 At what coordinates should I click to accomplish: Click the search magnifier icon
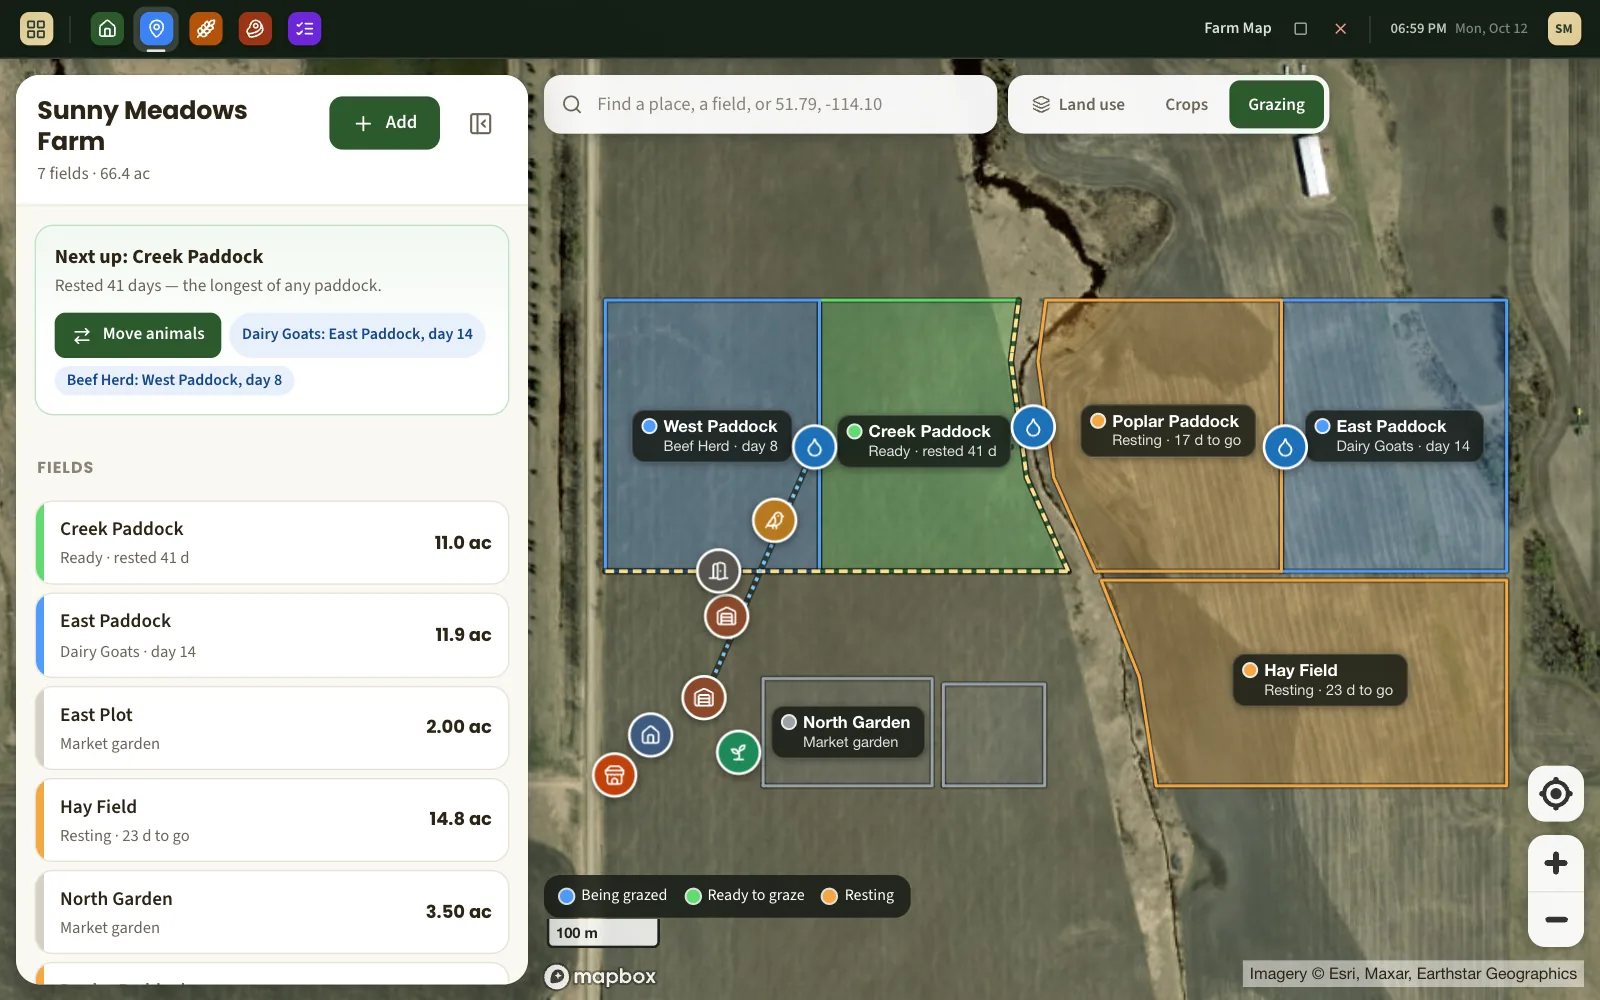[572, 104]
